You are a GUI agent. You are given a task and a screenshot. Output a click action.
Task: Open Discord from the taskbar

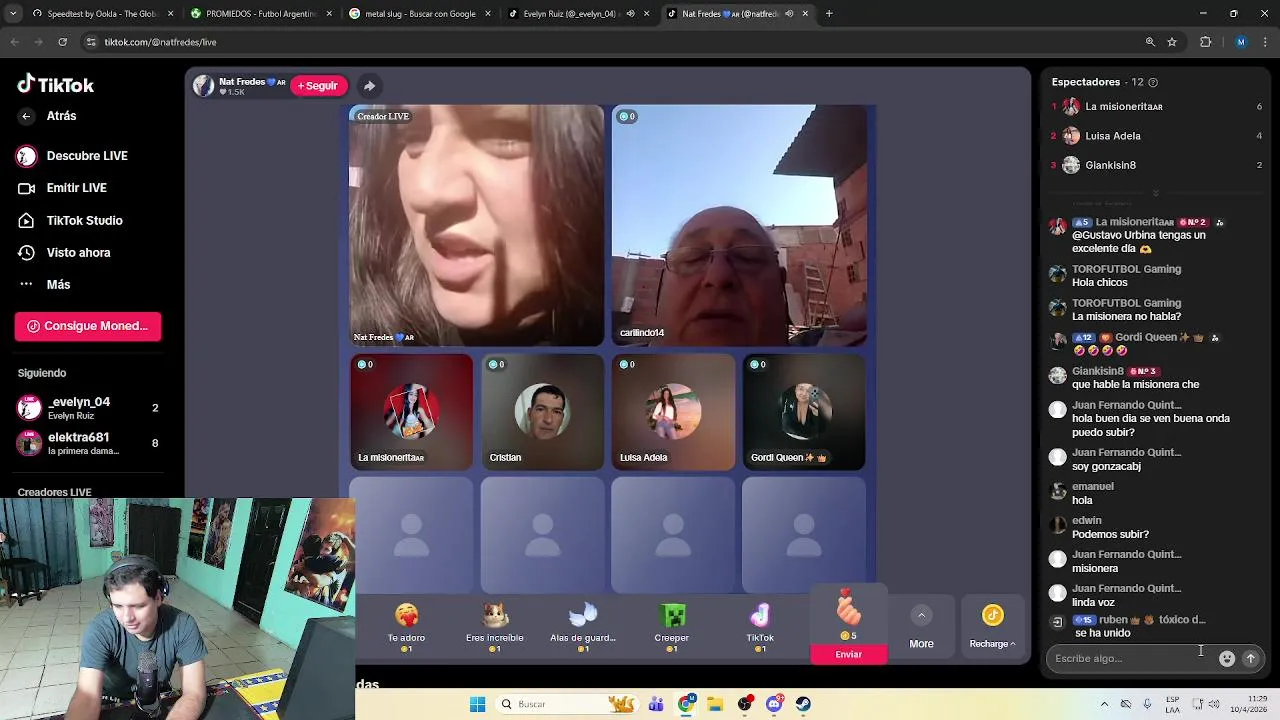click(x=774, y=704)
